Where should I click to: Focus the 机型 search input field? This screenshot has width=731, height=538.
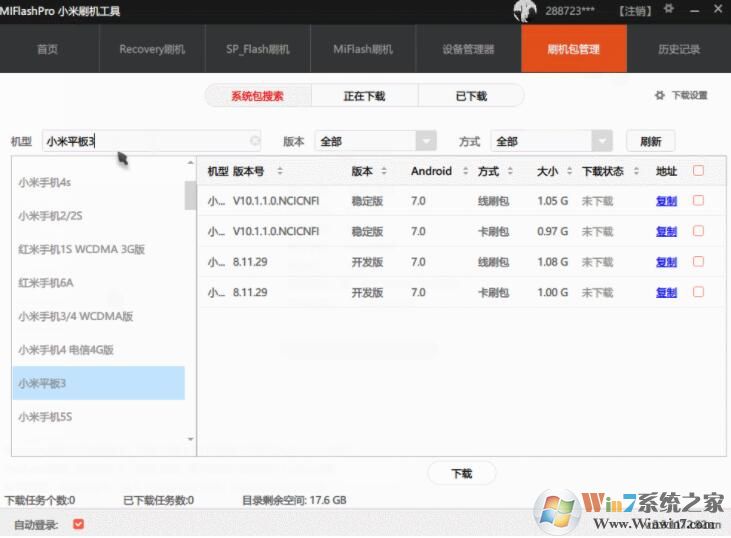pyautogui.click(x=151, y=141)
